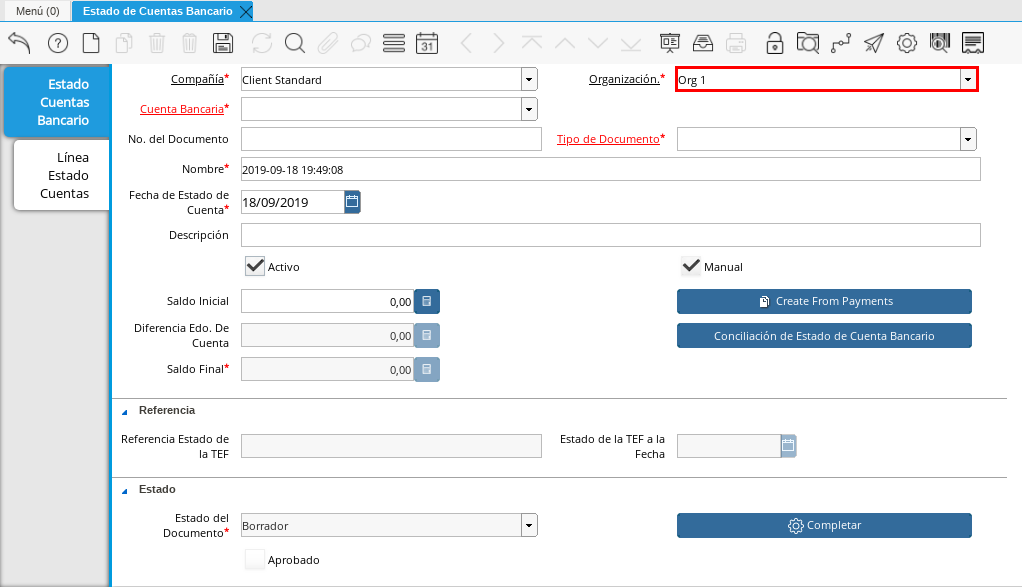This screenshot has width=1022, height=587.
Task: Open zoom across folder-magnifier icon
Action: tap(808, 43)
